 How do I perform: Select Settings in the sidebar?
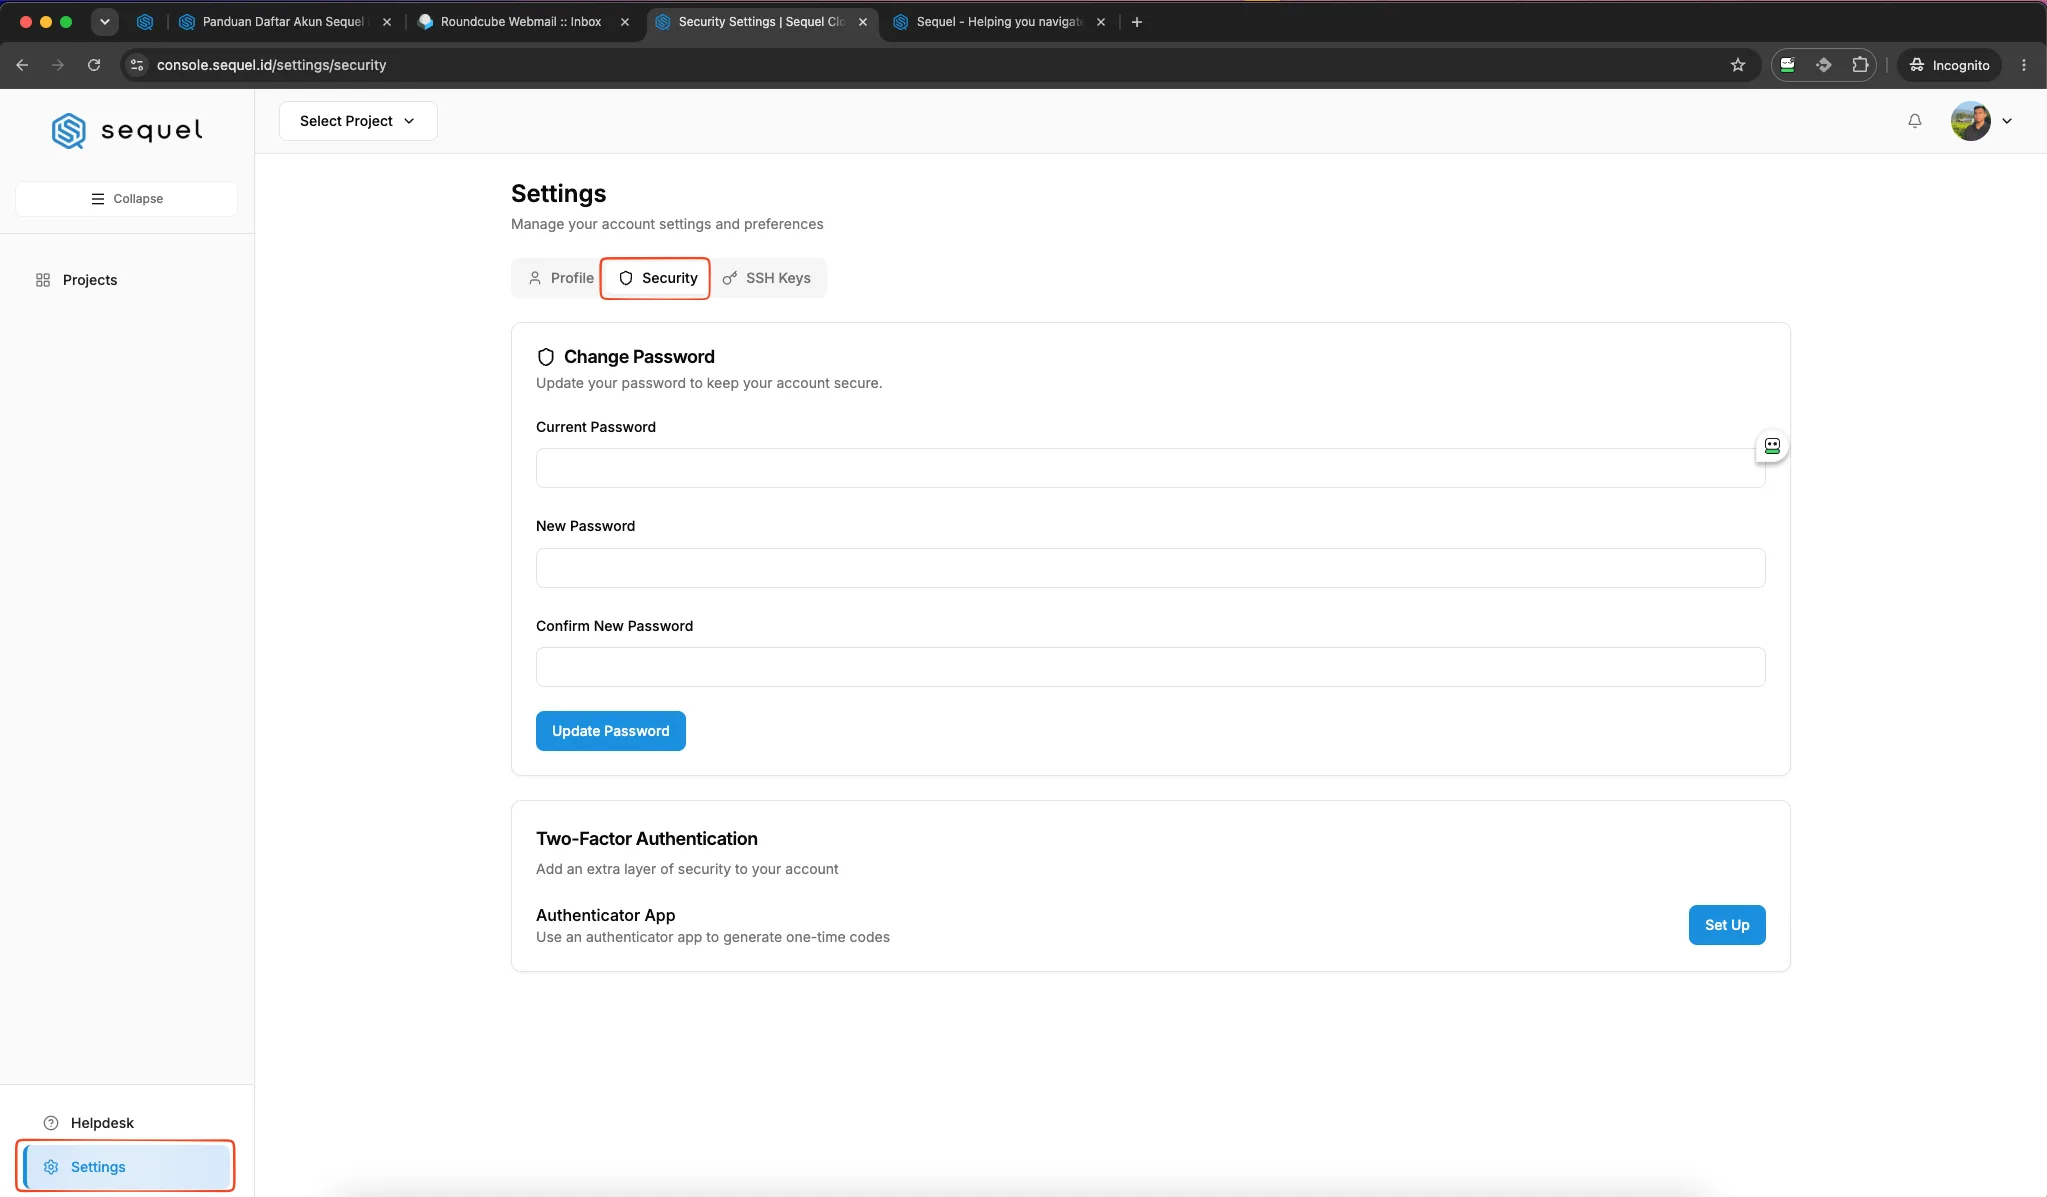click(x=126, y=1167)
